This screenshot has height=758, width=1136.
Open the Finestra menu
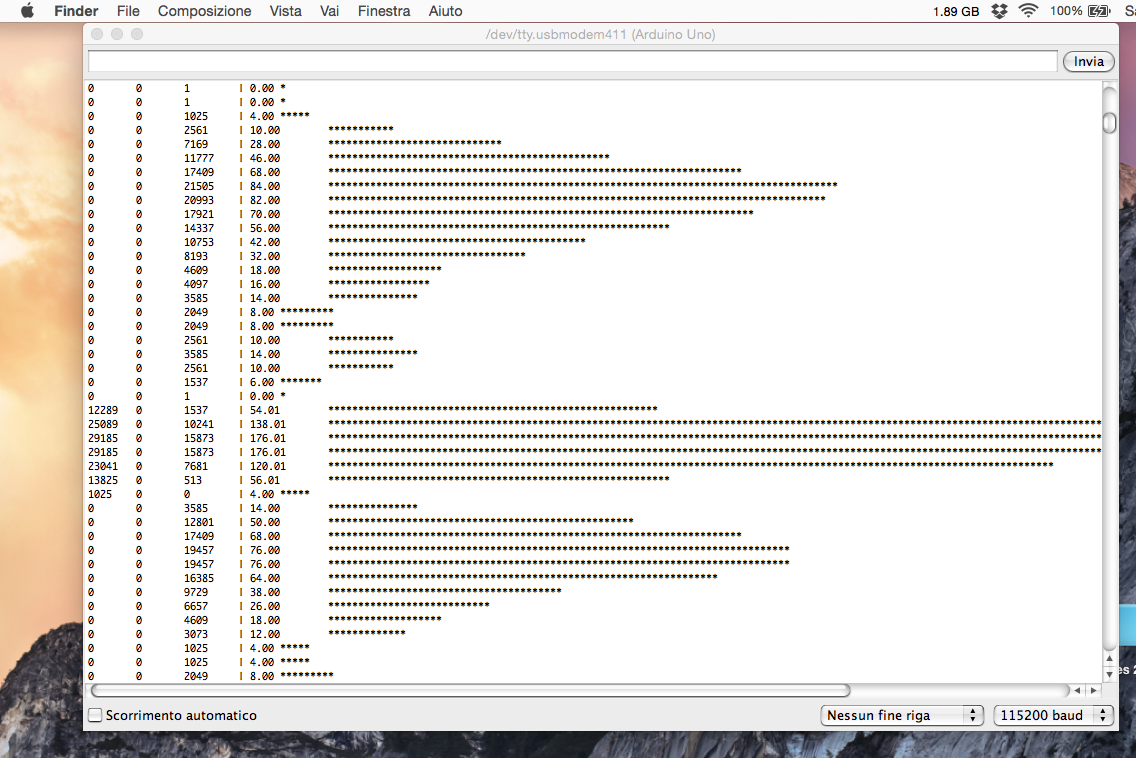point(383,11)
